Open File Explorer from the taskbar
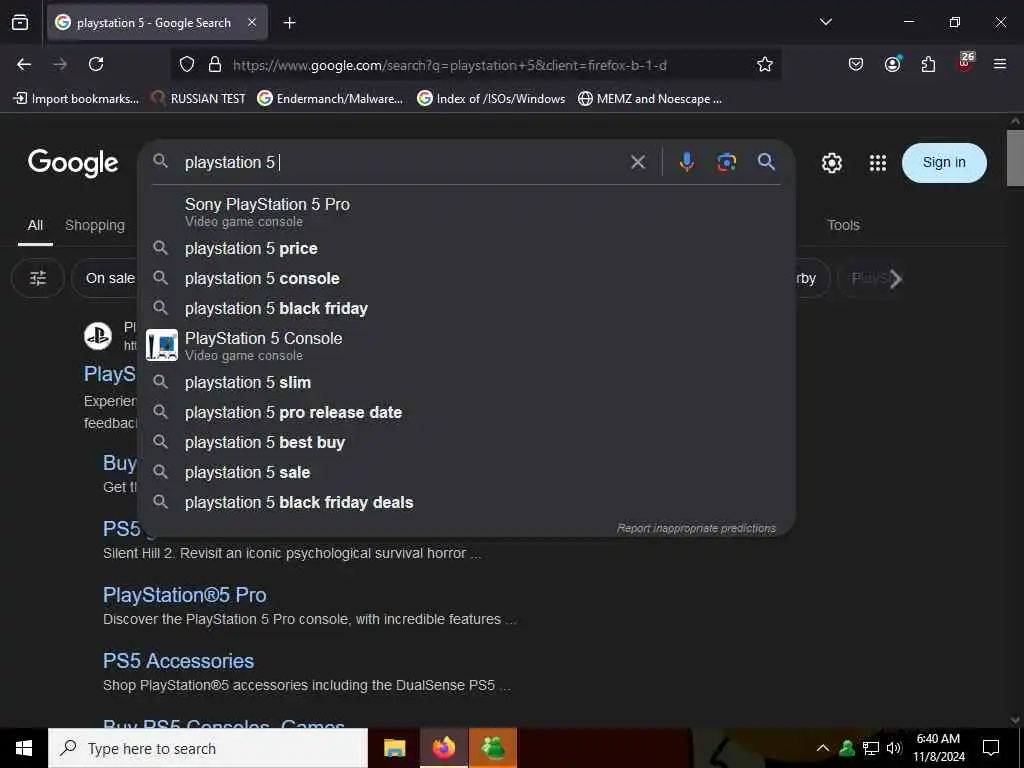Viewport: 1024px width, 768px height. click(x=394, y=748)
